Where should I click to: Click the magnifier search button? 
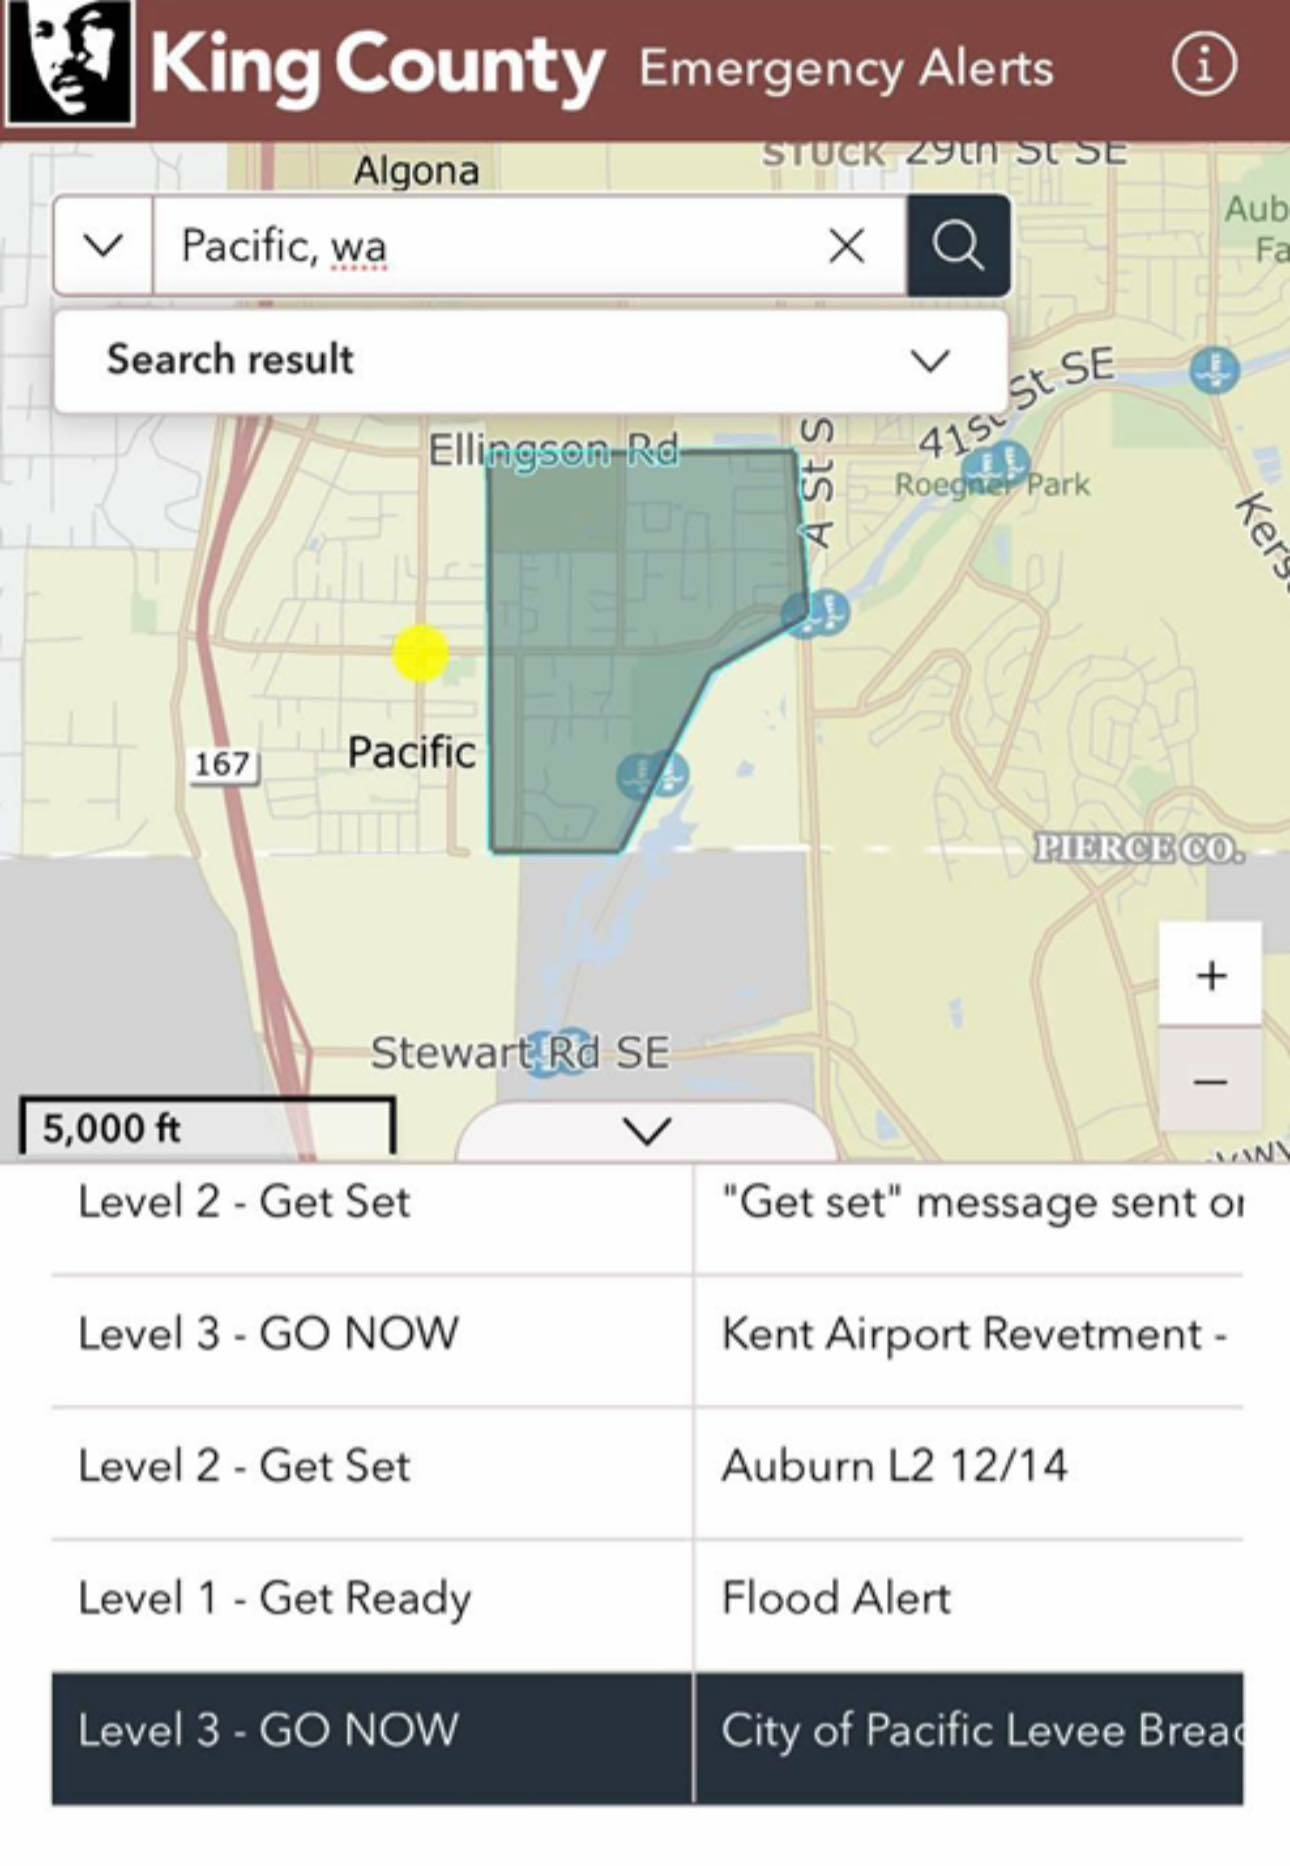pyautogui.click(x=958, y=246)
